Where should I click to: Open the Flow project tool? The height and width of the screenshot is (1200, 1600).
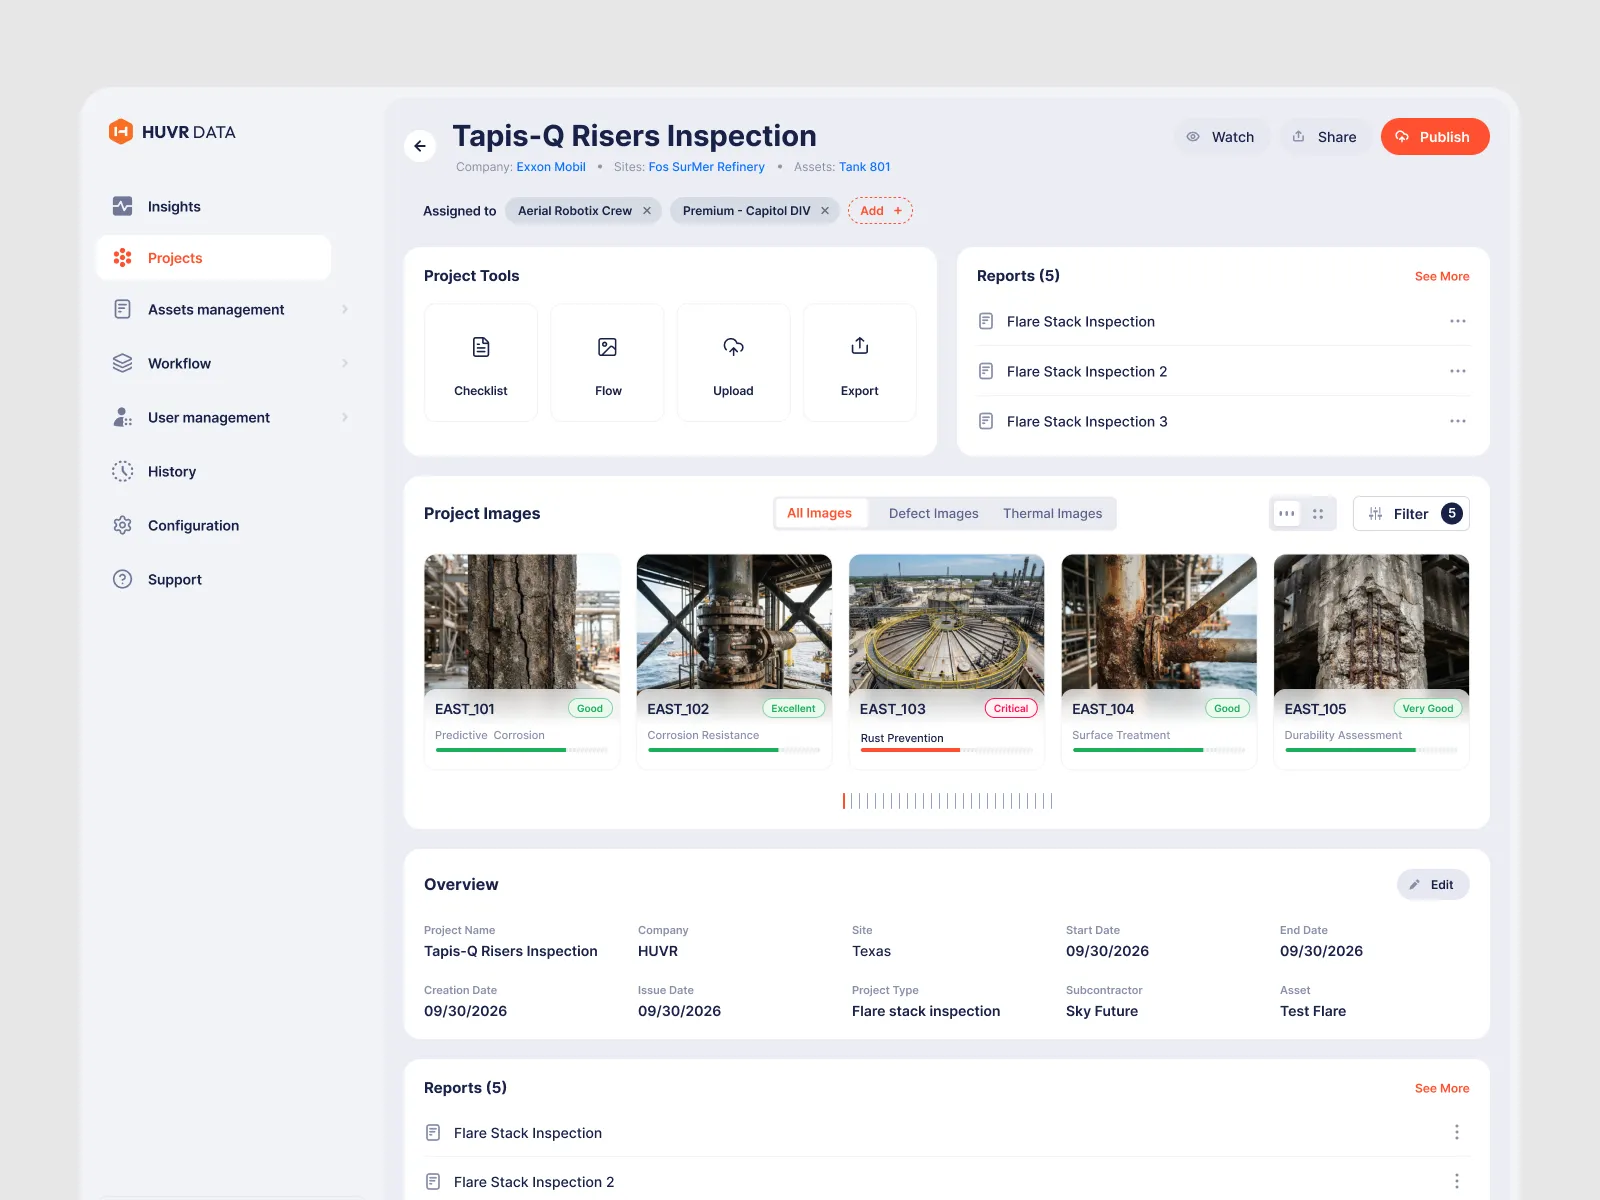[x=607, y=363]
